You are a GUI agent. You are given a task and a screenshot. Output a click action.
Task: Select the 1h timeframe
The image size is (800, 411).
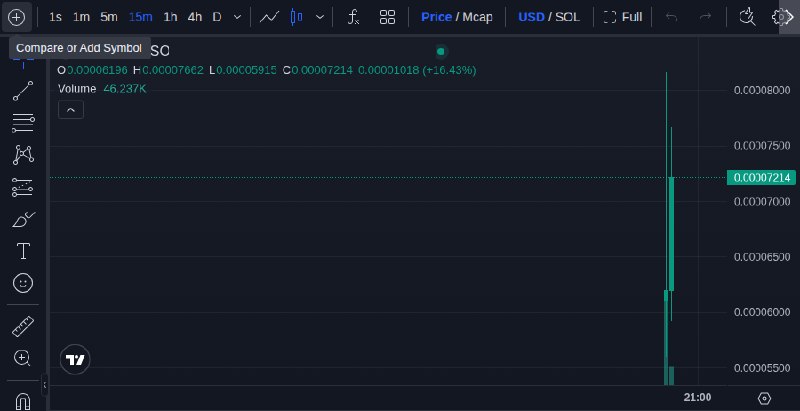click(x=170, y=17)
